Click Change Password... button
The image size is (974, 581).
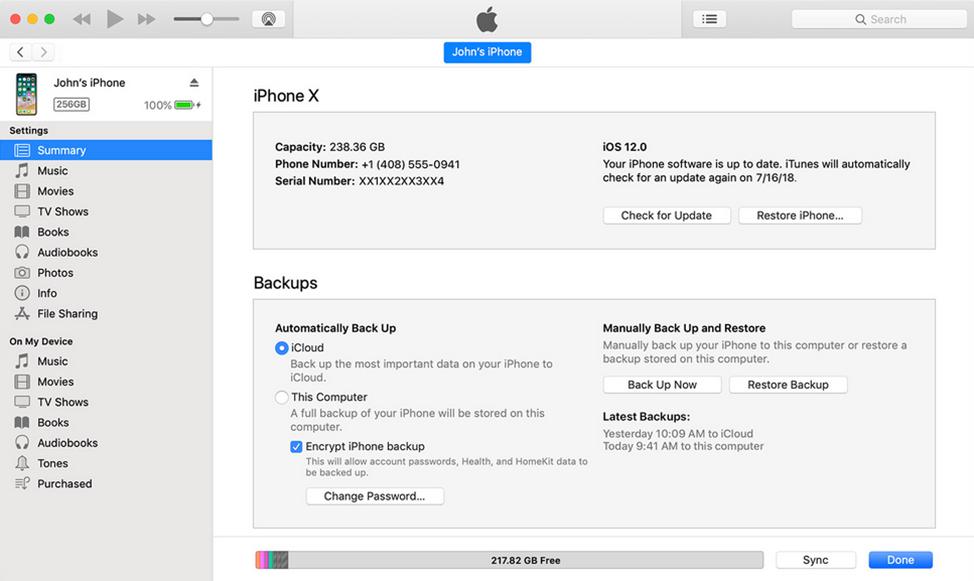tap(375, 496)
